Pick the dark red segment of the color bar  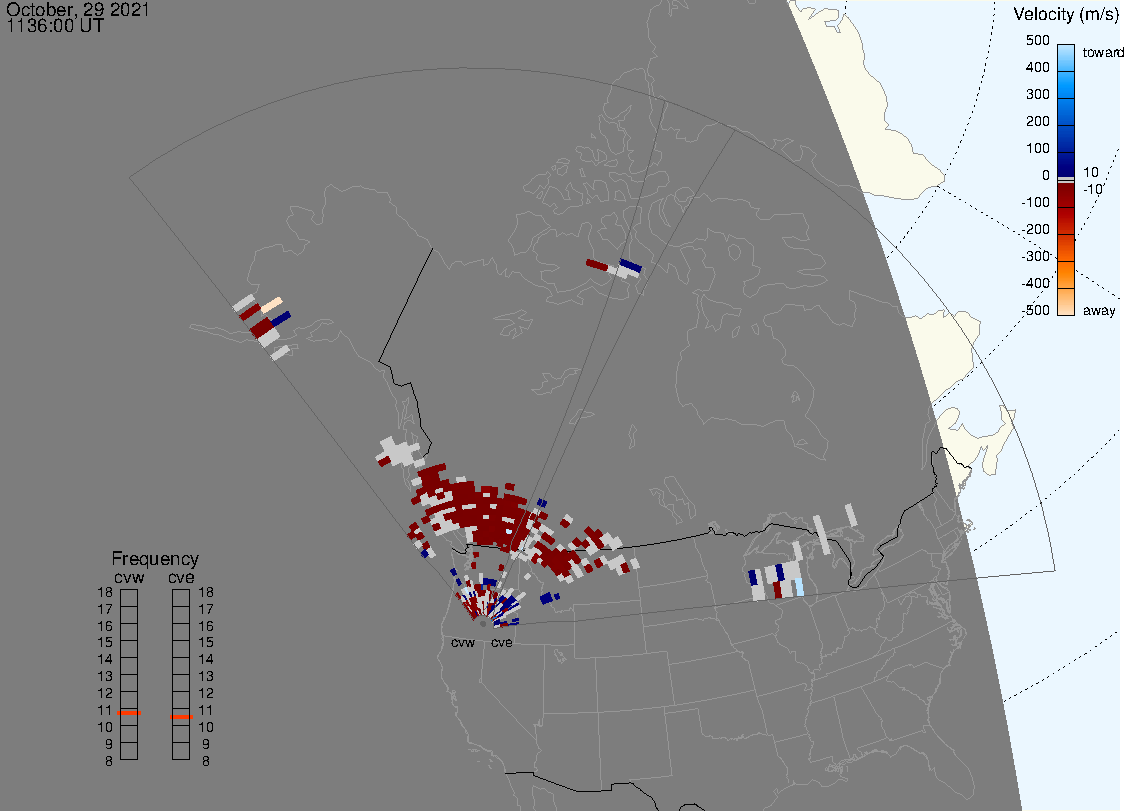1066,195
